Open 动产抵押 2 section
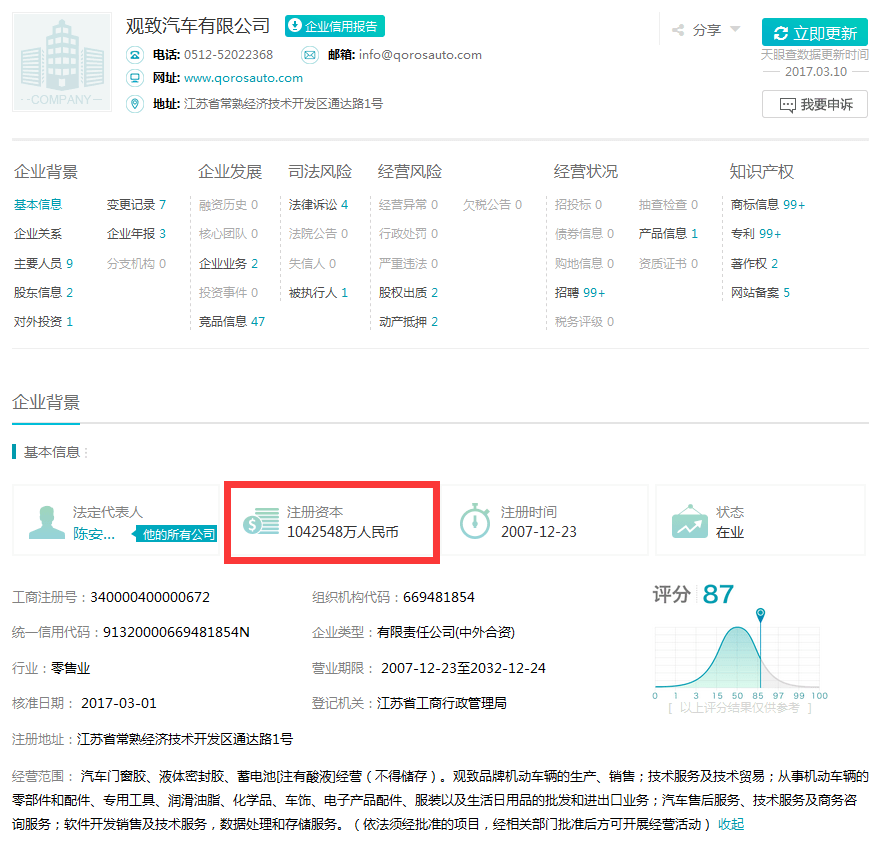The height and width of the screenshot is (857, 888). click(408, 322)
